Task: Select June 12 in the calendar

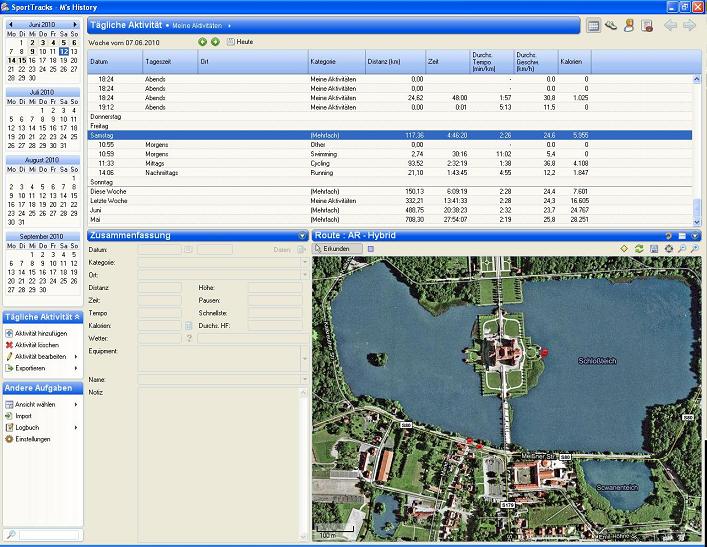Action: pyautogui.click(x=64, y=51)
